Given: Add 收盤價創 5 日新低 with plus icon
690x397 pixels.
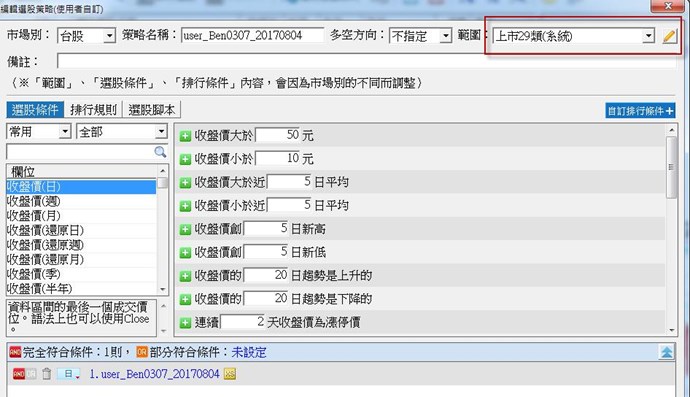Looking at the screenshot, I should pos(185,253).
